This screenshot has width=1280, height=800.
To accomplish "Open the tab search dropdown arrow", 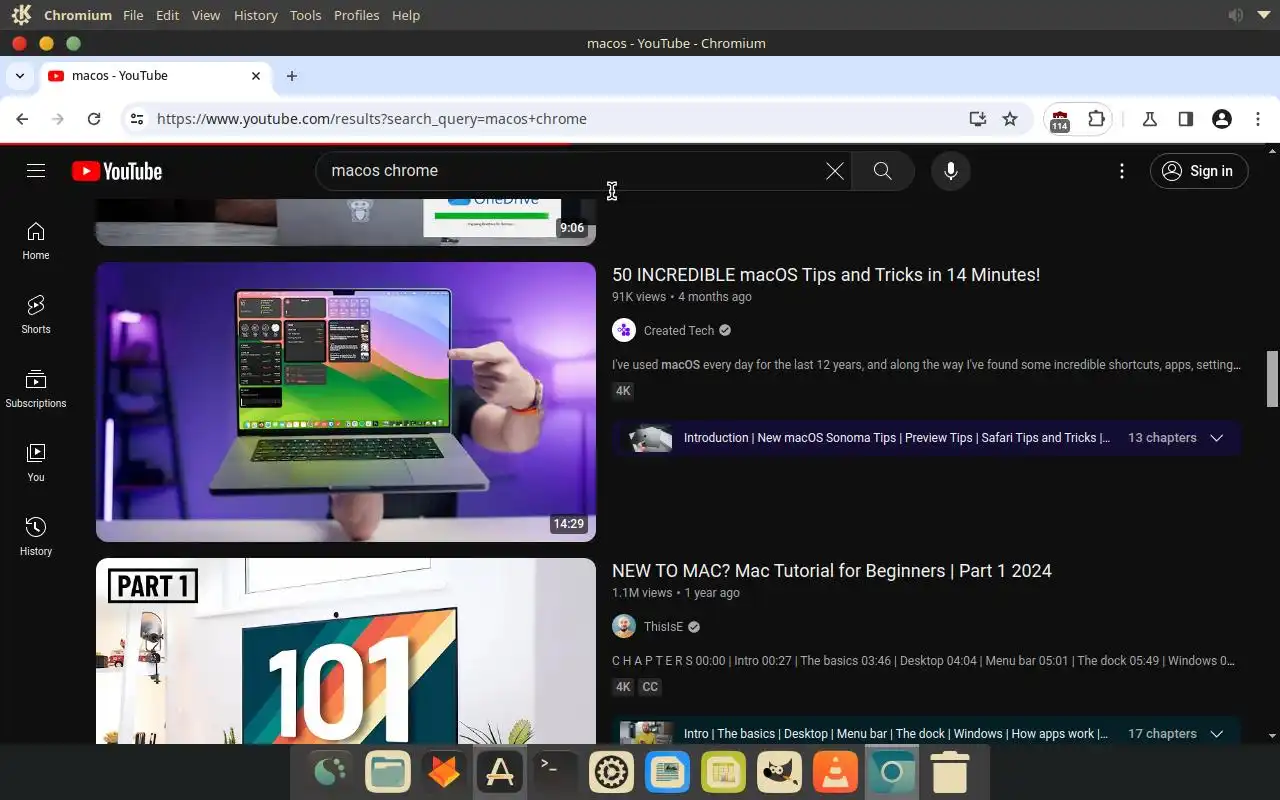I will click(x=20, y=76).
